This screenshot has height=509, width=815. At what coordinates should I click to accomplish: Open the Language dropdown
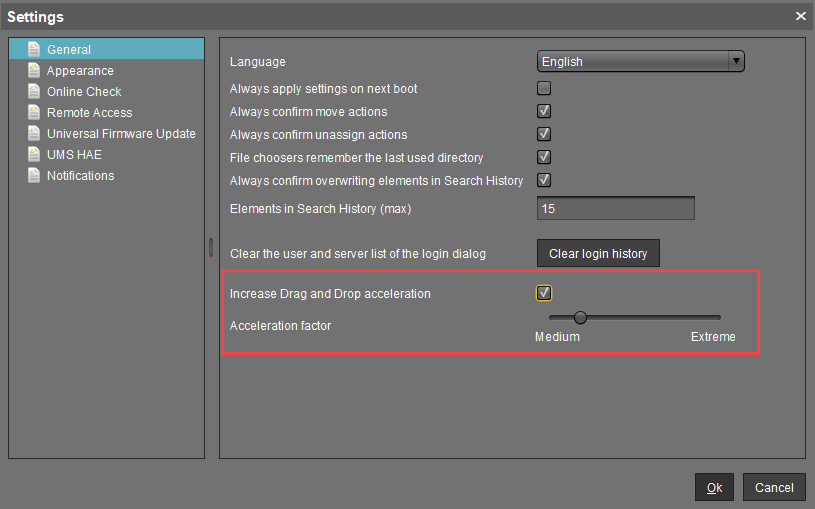point(640,61)
